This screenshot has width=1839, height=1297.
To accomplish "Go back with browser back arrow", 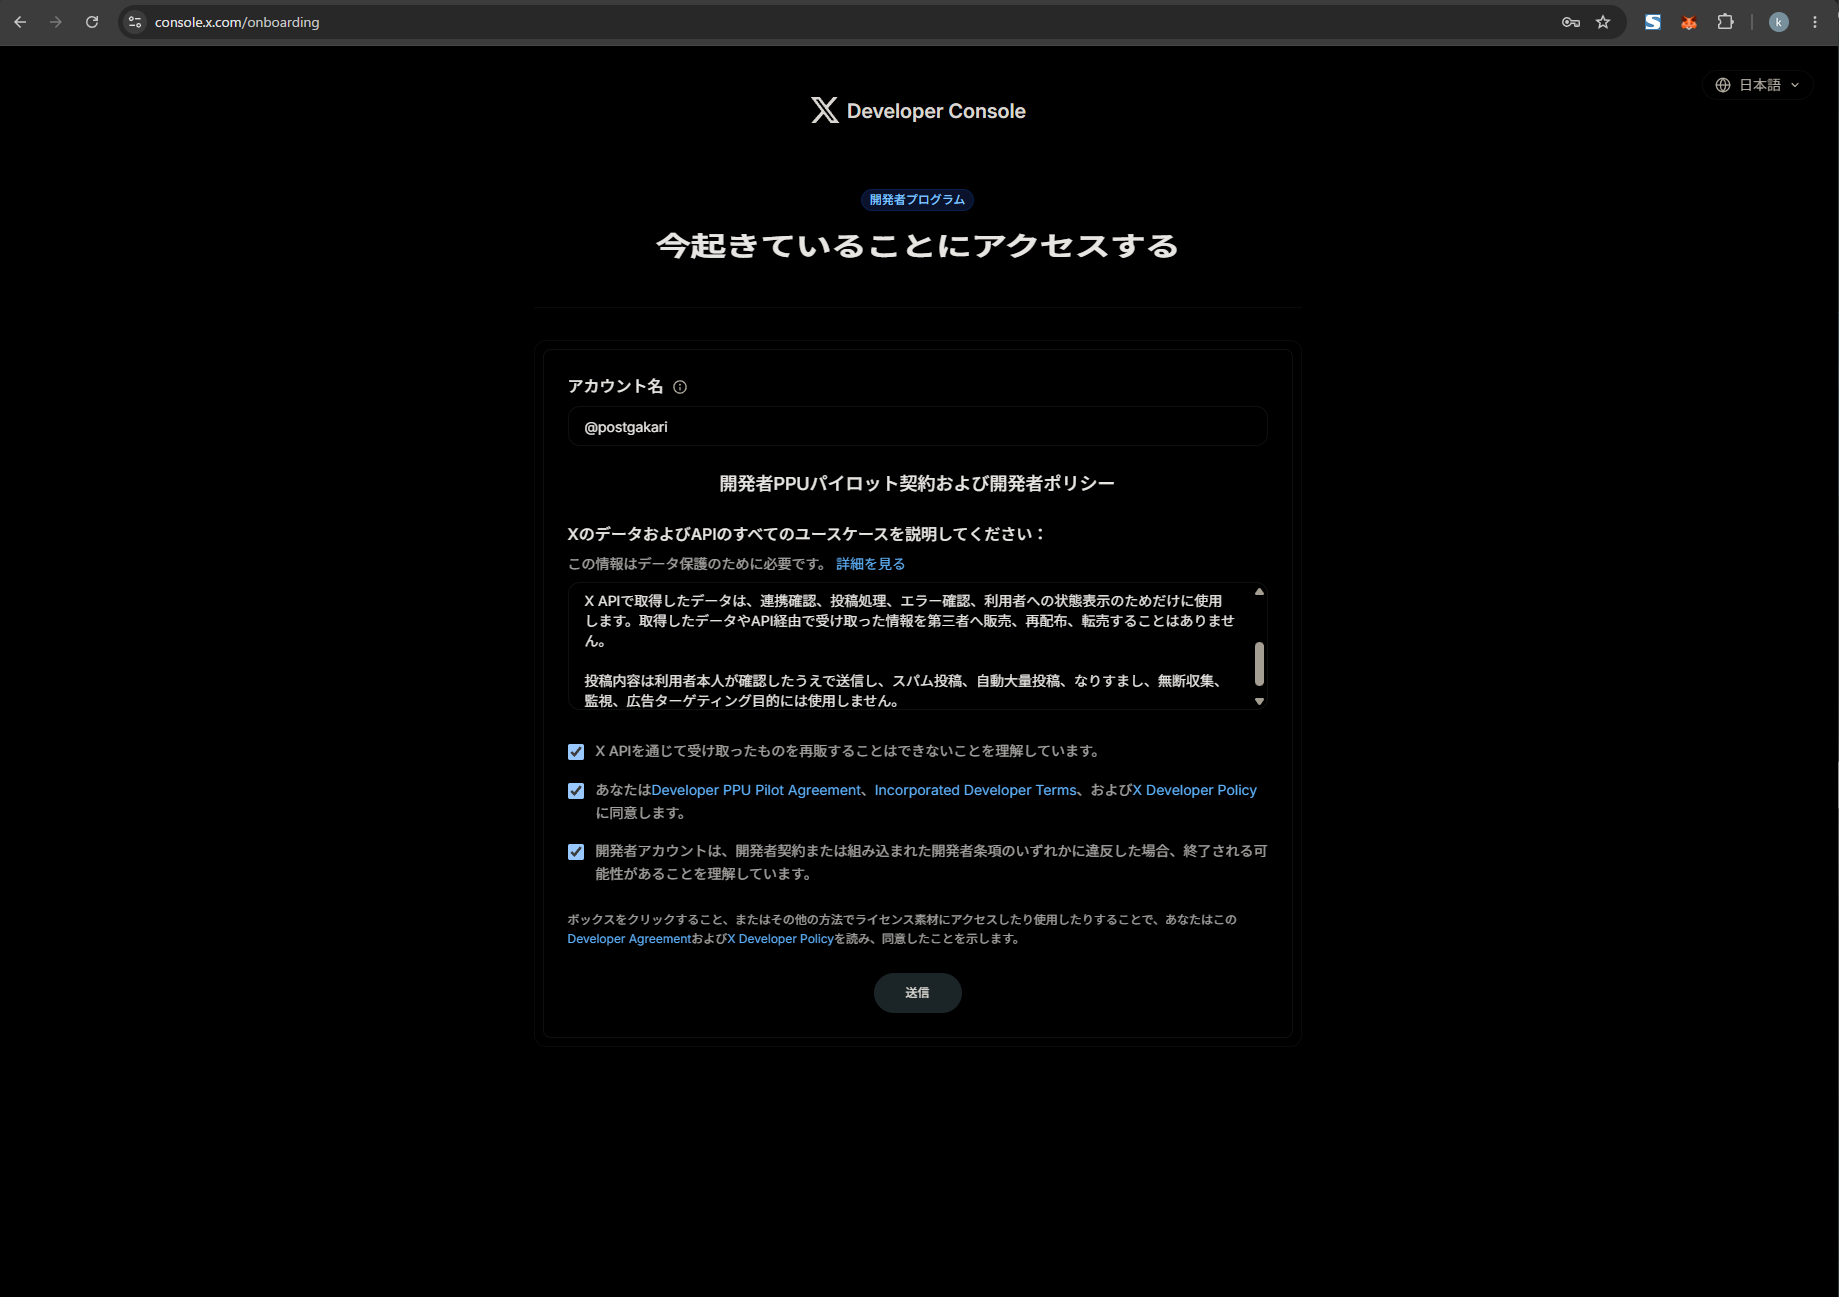I will point(20,22).
